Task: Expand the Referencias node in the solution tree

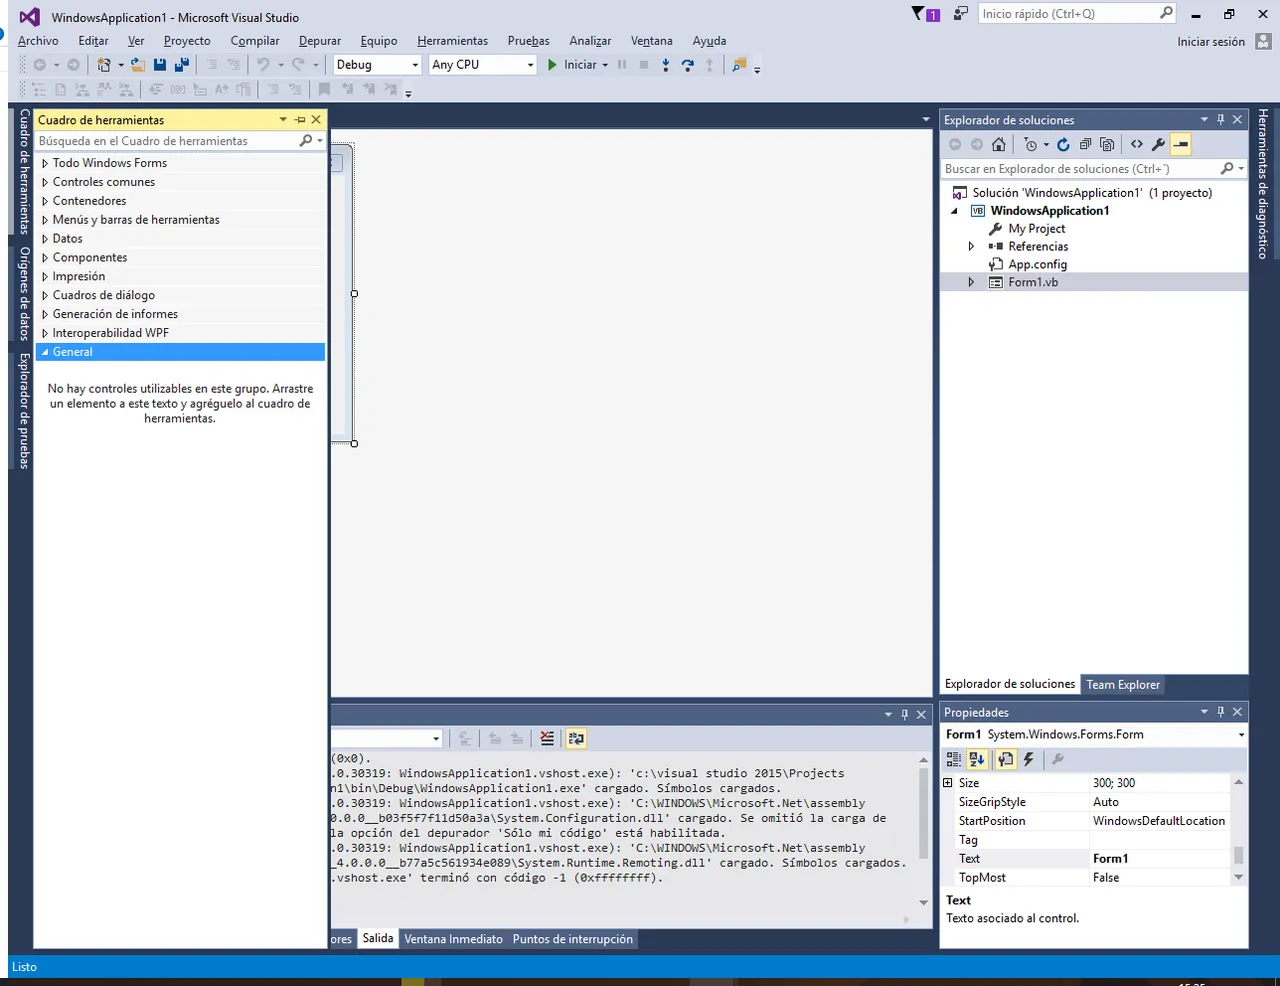Action: coord(971,246)
